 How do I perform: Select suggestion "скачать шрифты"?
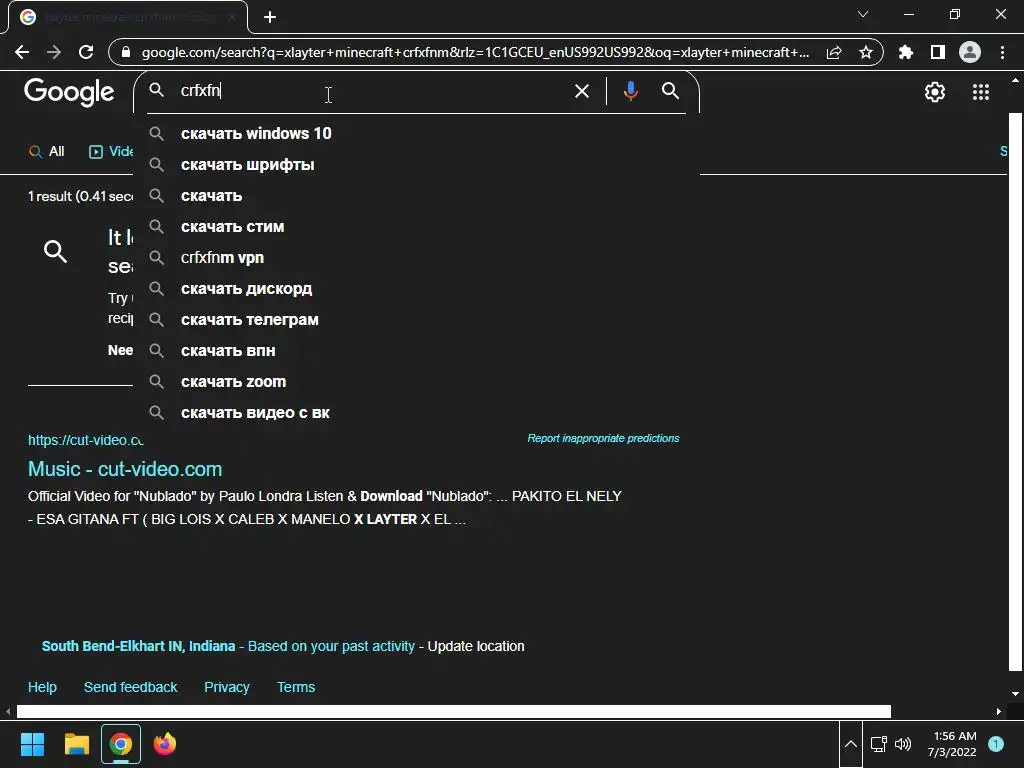tap(416, 165)
